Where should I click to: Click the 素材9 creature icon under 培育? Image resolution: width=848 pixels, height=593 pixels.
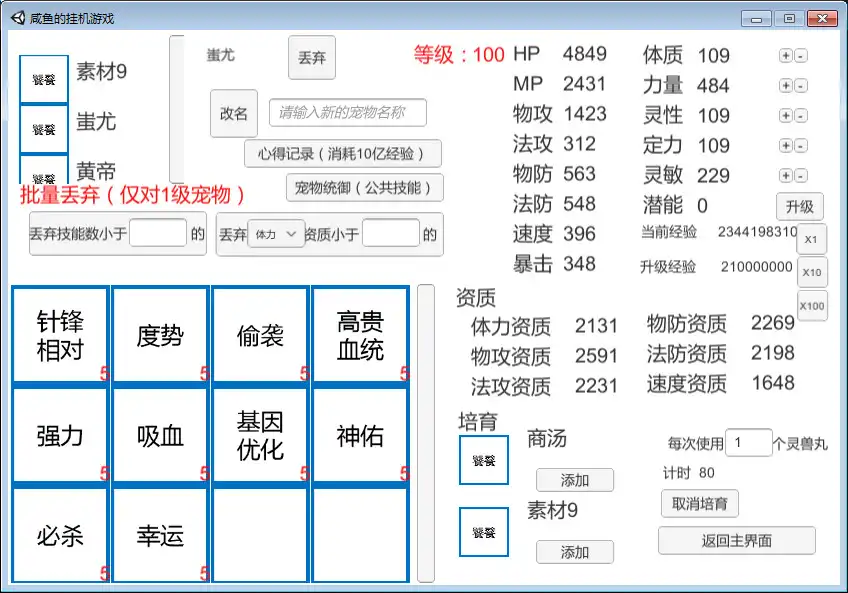[484, 532]
